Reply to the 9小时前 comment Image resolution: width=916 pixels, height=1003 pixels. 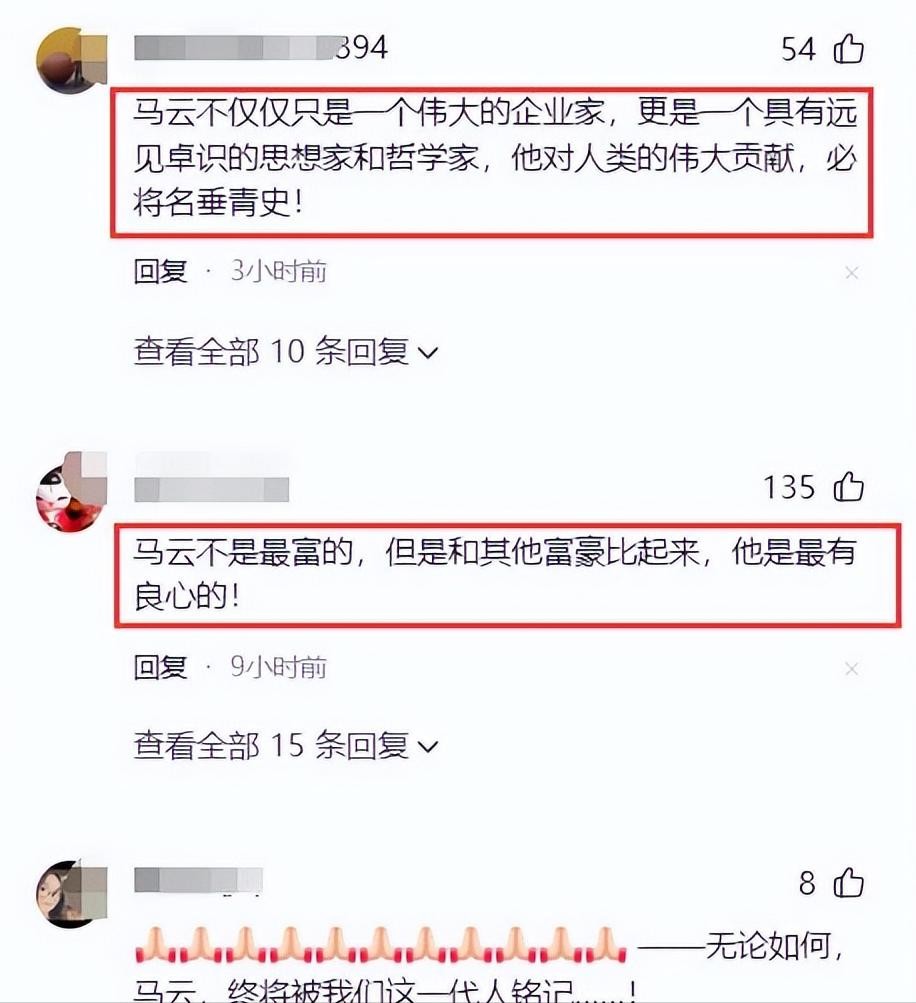pos(161,668)
